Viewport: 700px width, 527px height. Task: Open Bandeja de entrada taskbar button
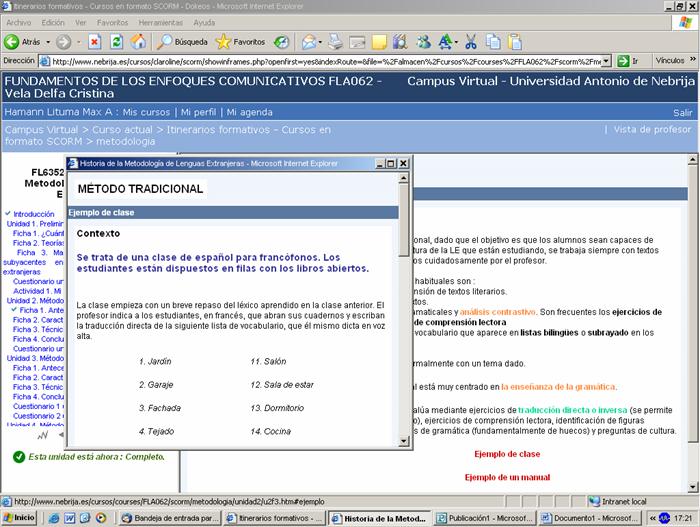pos(171,518)
